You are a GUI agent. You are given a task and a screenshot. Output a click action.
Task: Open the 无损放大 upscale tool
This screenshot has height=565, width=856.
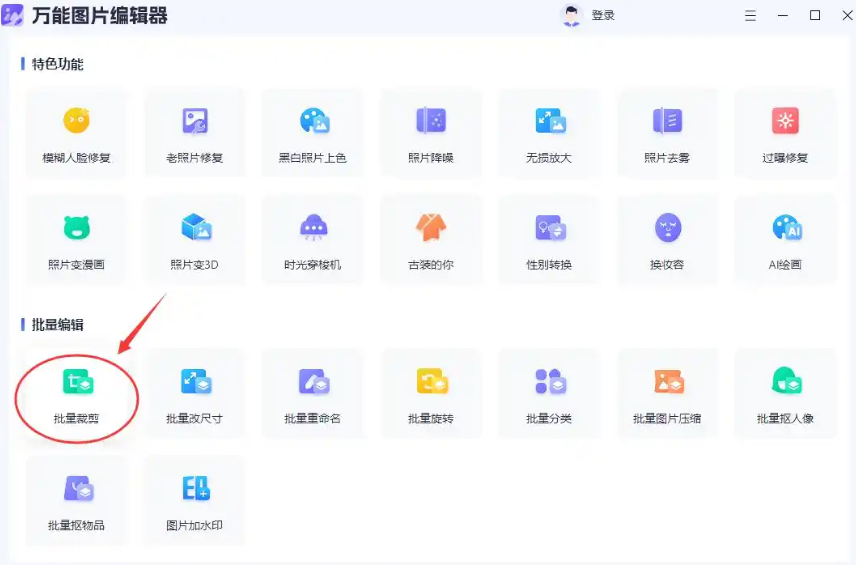[549, 134]
